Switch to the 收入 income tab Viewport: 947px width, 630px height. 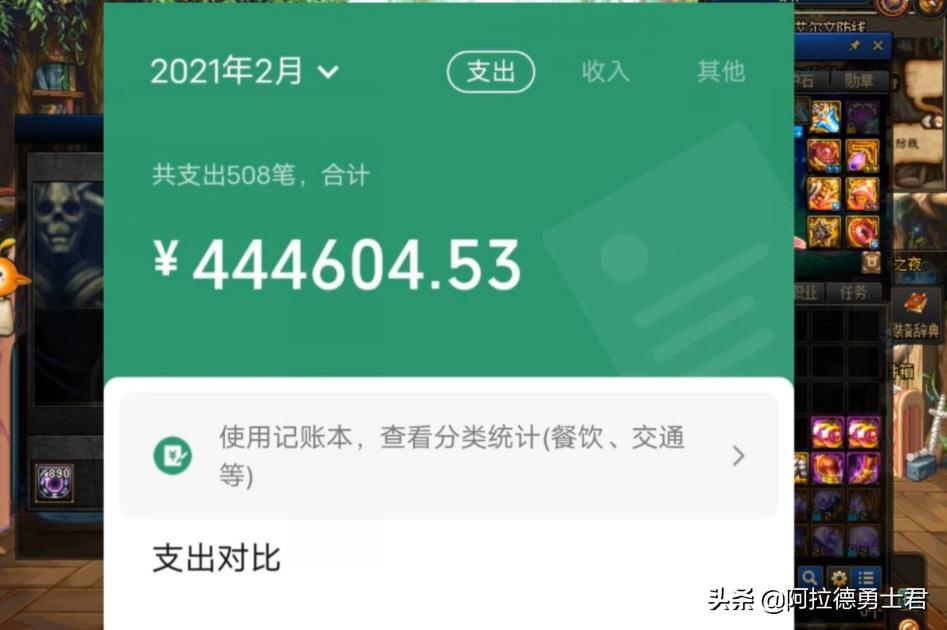pyautogui.click(x=606, y=71)
